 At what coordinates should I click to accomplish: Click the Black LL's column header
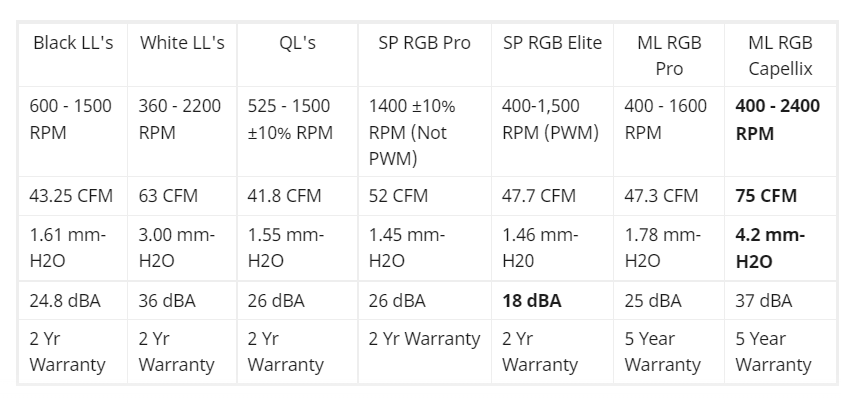73,55
